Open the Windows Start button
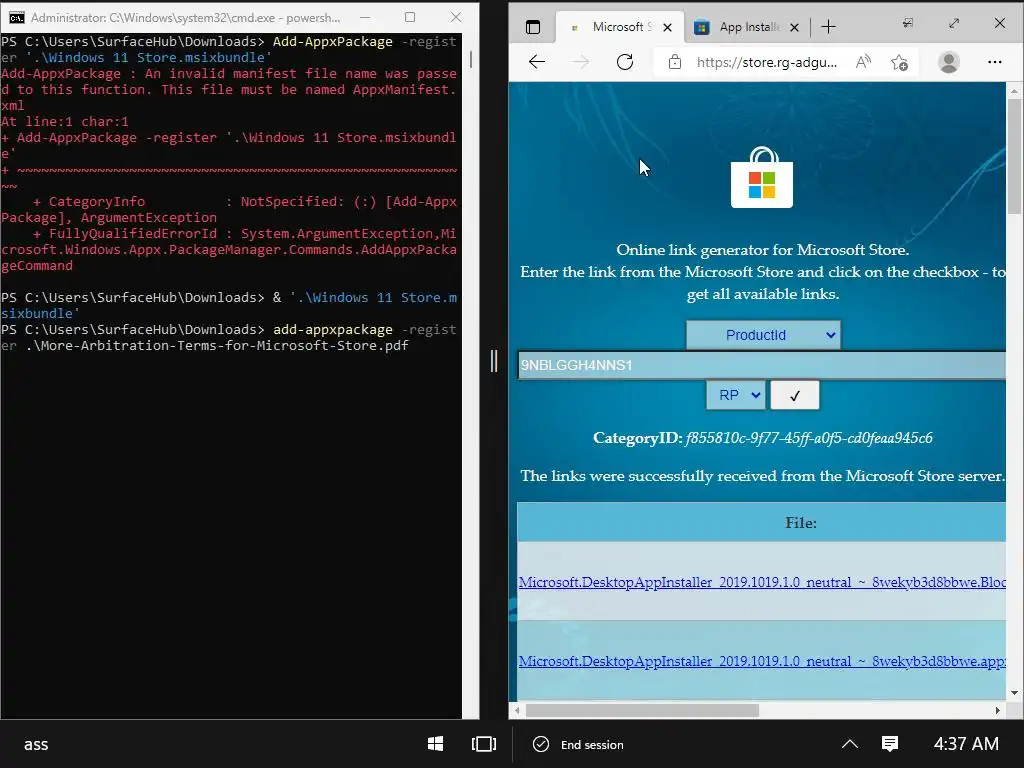 point(436,744)
